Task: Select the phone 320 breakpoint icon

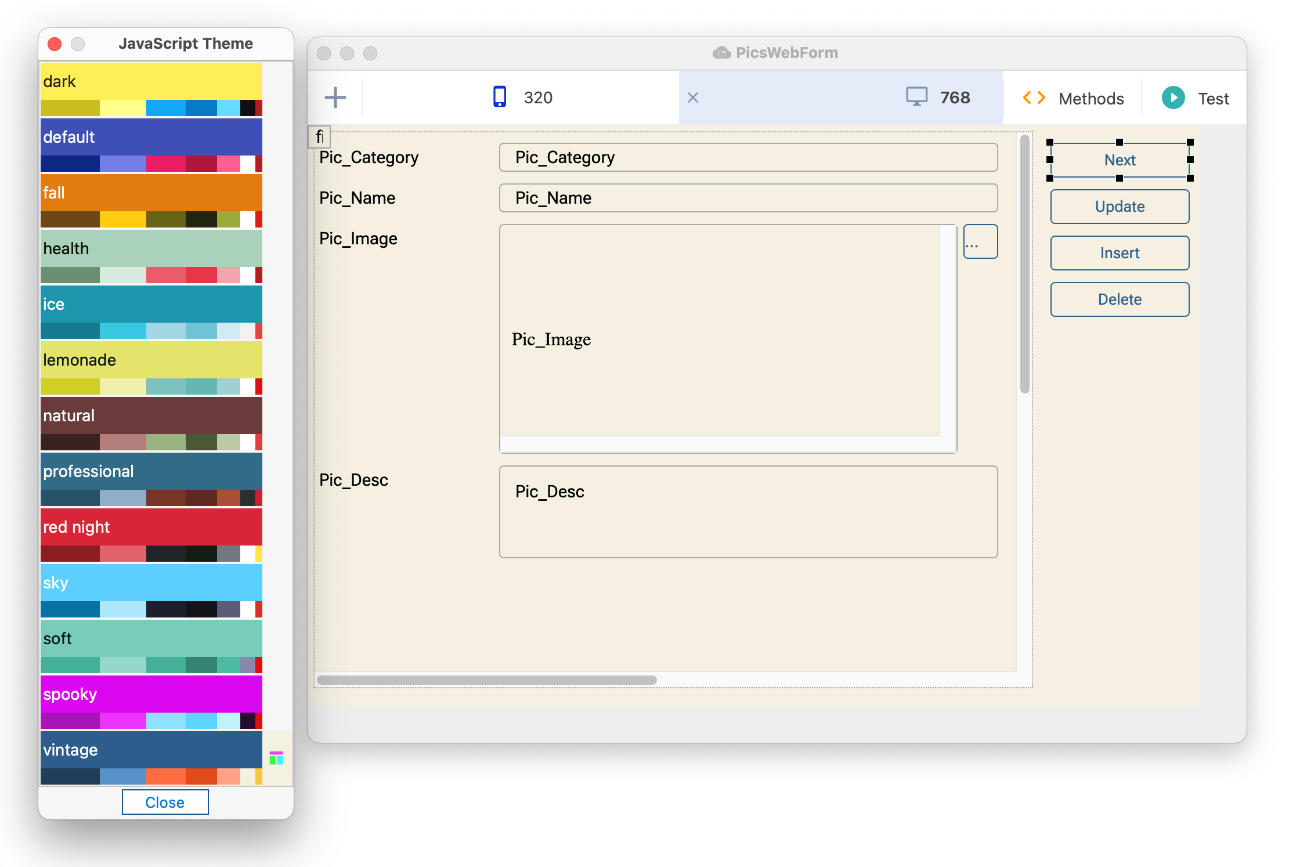Action: (x=500, y=97)
